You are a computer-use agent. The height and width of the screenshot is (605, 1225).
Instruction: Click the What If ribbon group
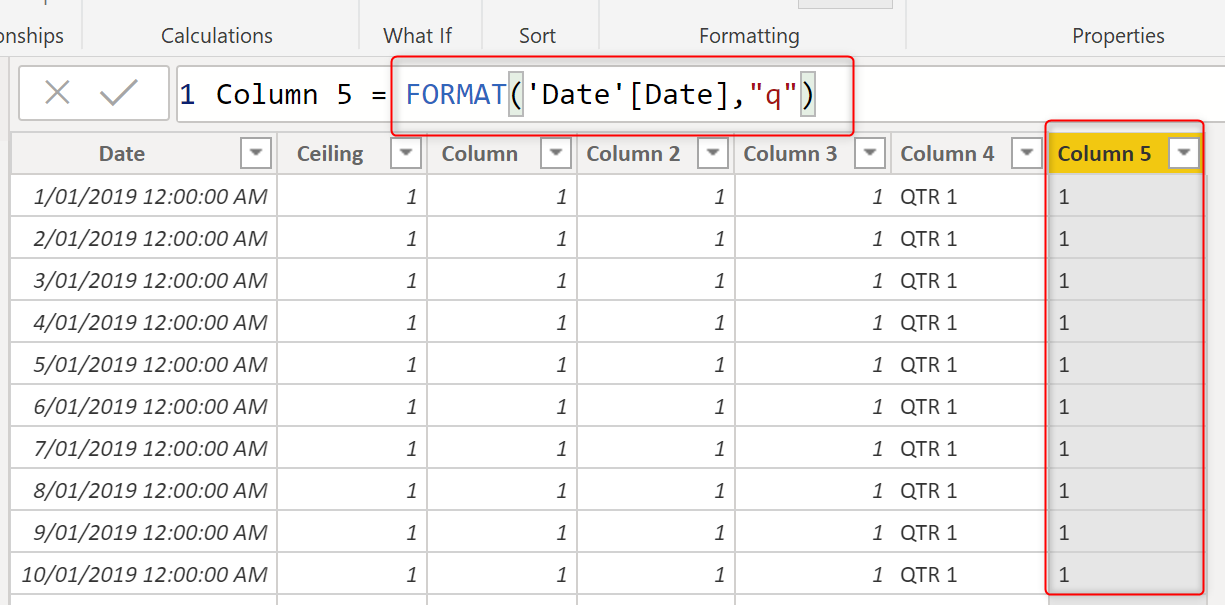pyautogui.click(x=417, y=36)
